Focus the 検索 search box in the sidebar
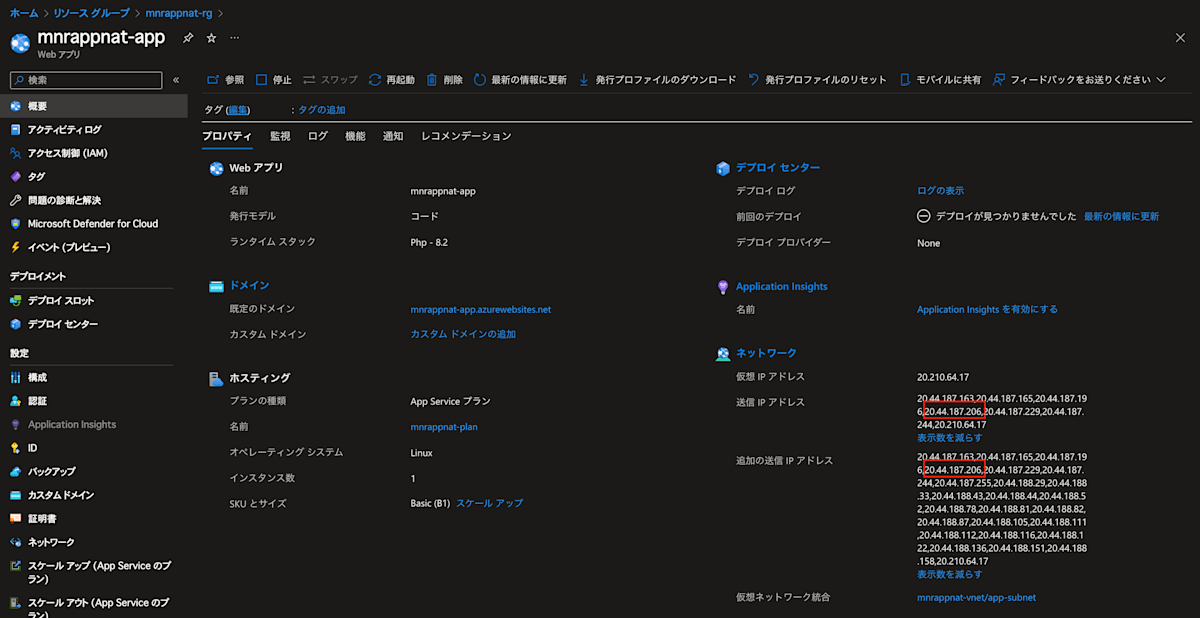 tap(85, 80)
